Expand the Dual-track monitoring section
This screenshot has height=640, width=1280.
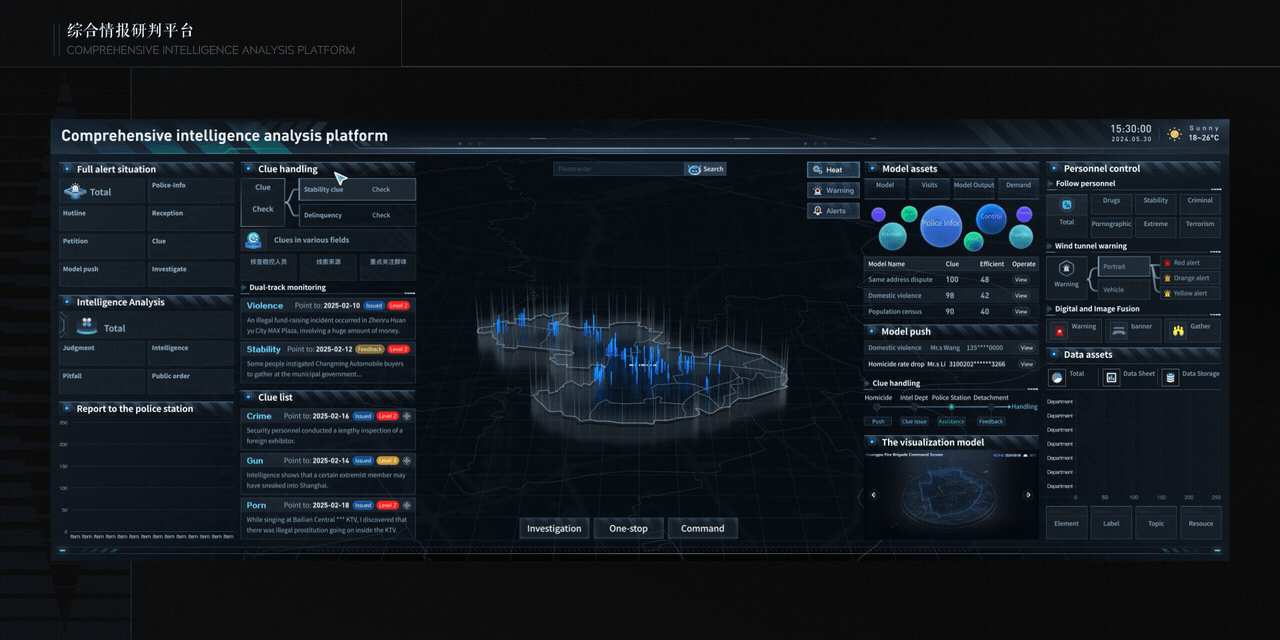(244, 287)
